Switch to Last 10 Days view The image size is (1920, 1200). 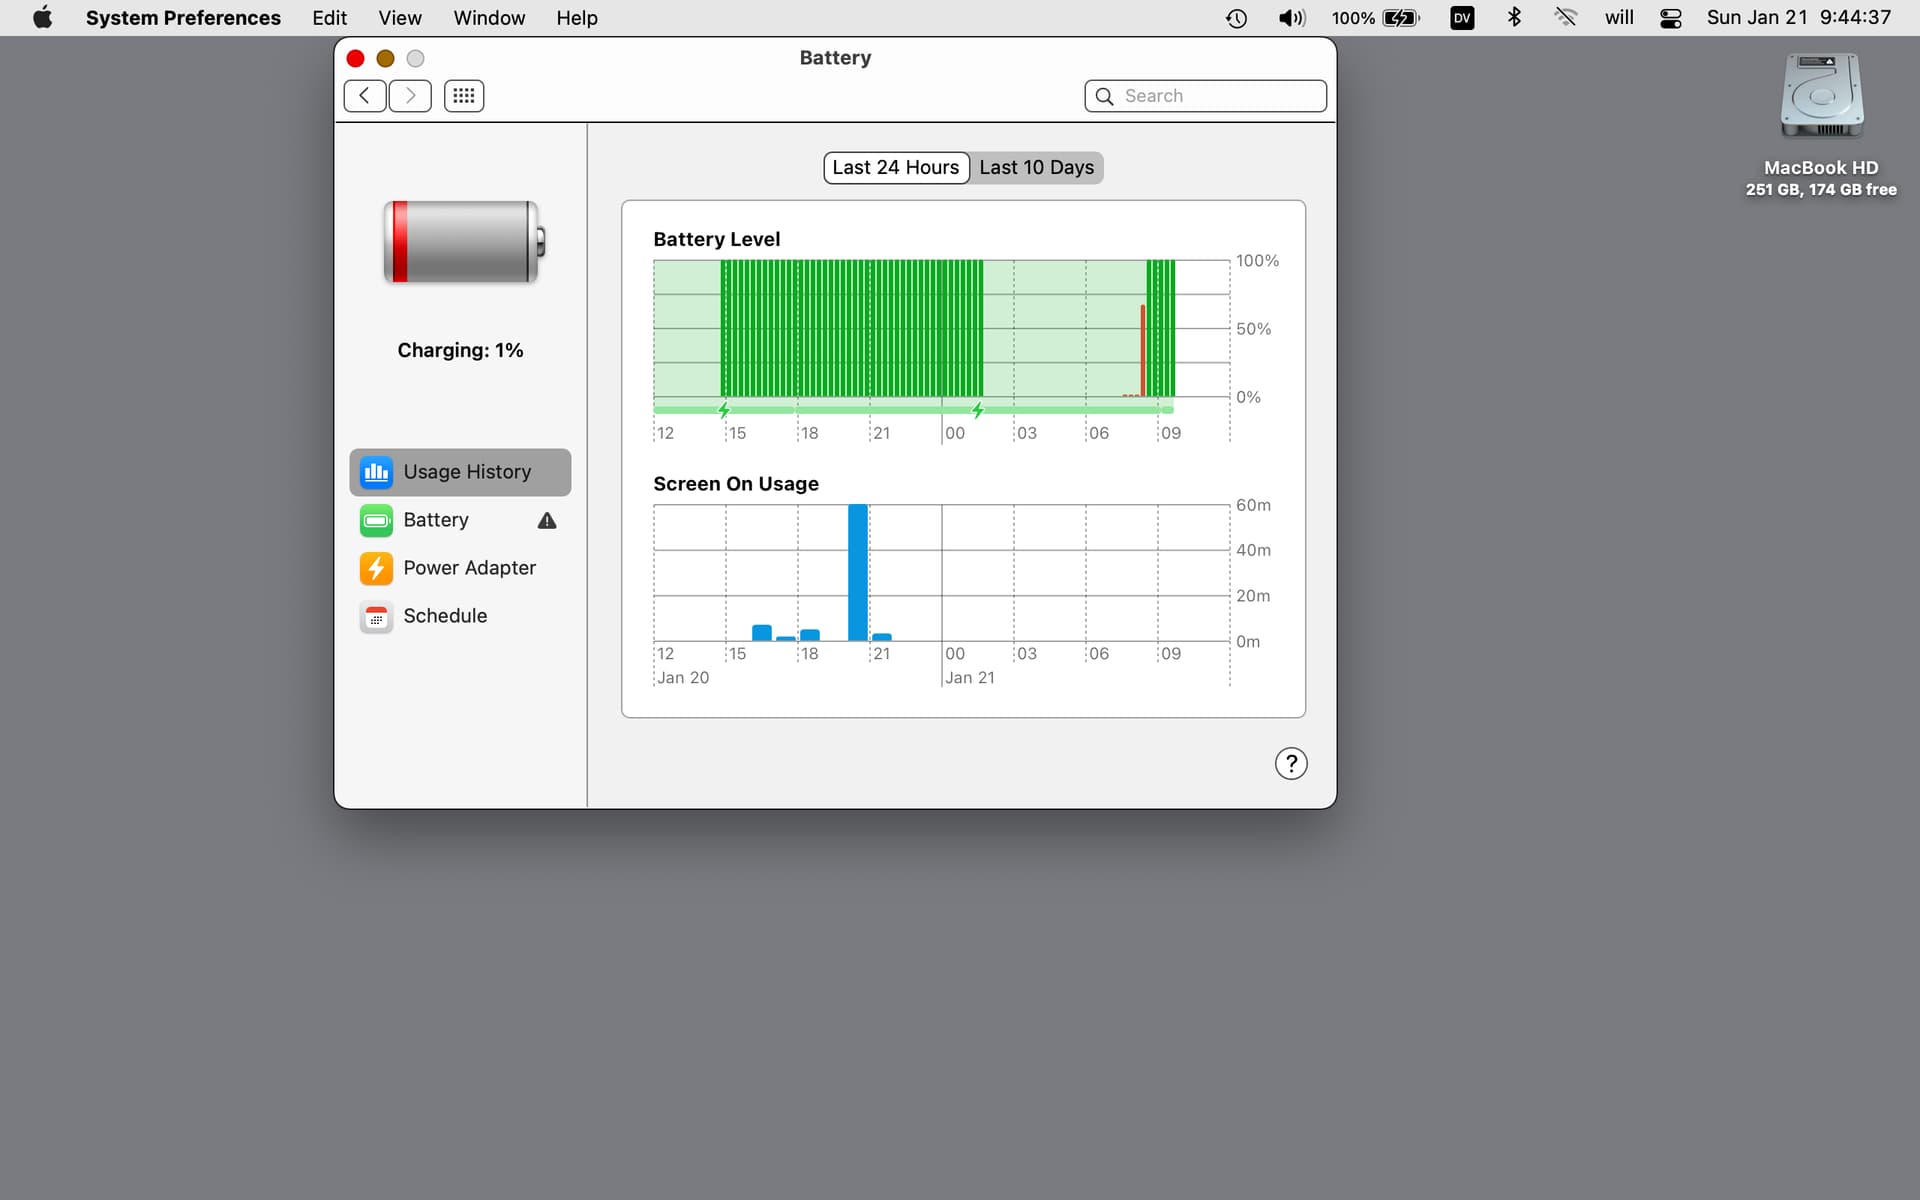pyautogui.click(x=1036, y=168)
